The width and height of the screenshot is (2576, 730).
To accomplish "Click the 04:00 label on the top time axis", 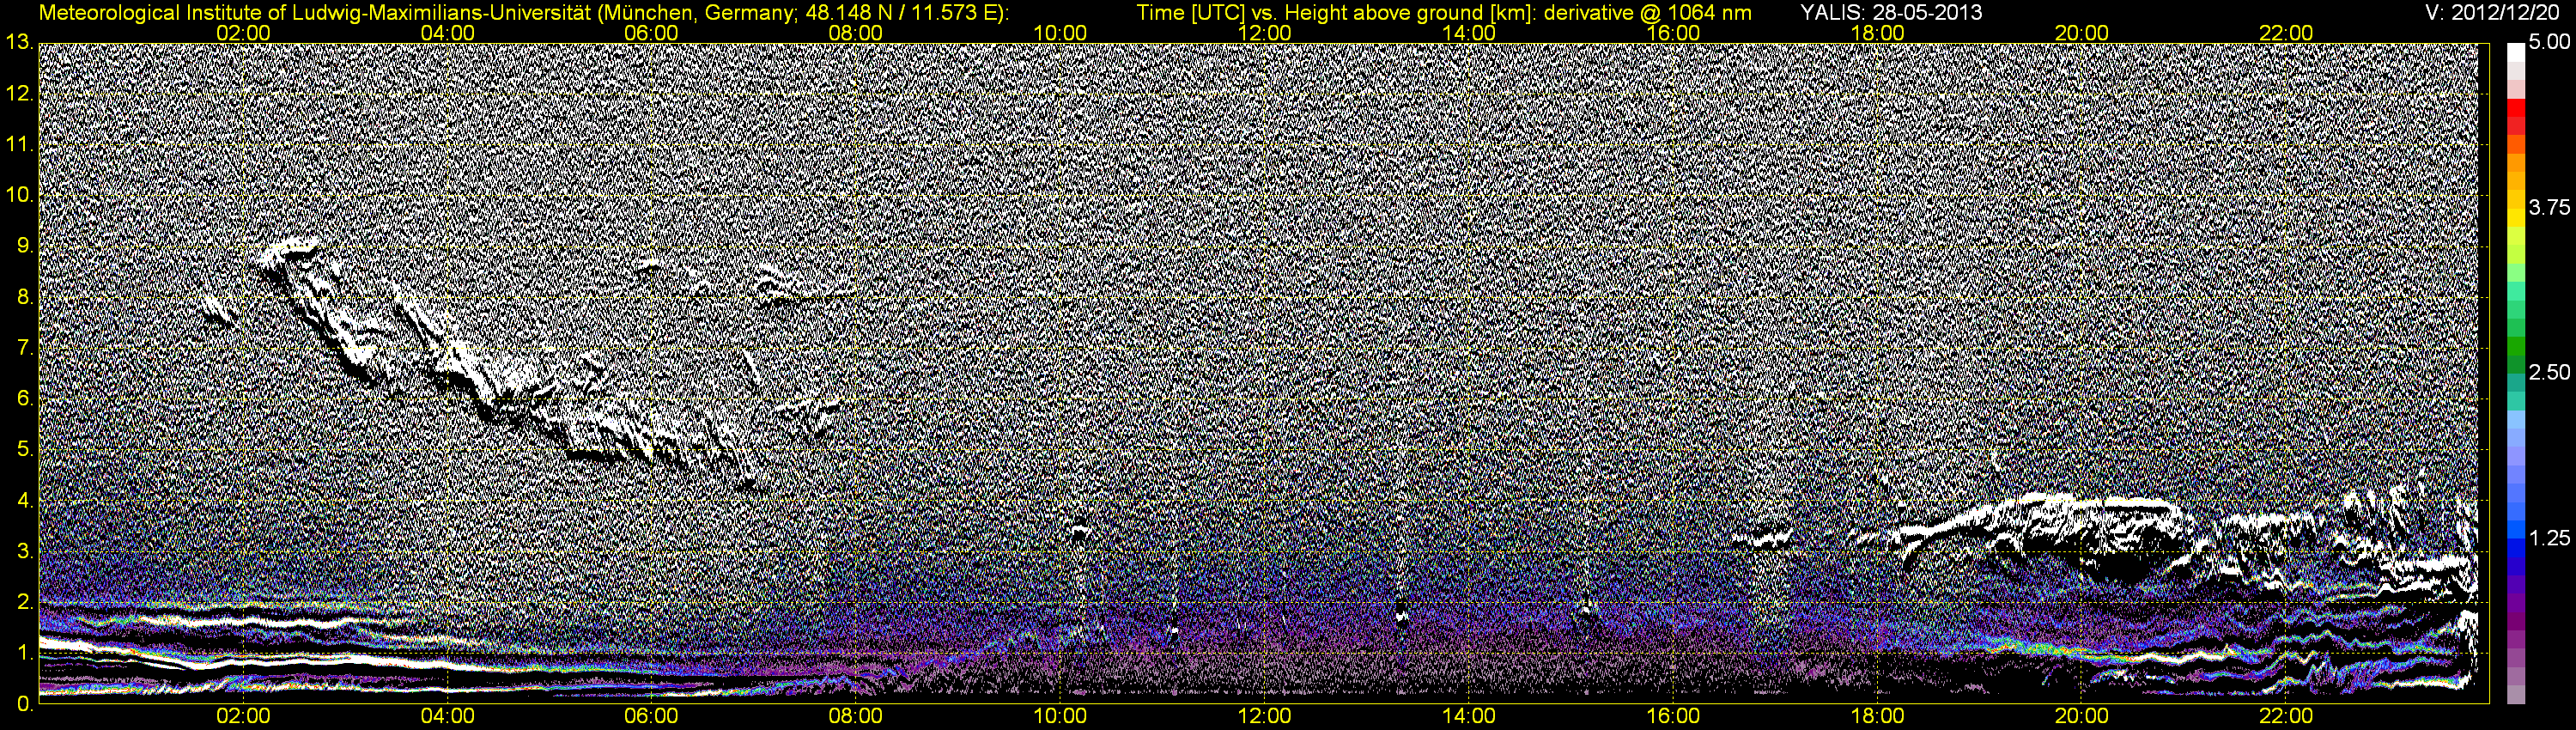I will pos(447,33).
